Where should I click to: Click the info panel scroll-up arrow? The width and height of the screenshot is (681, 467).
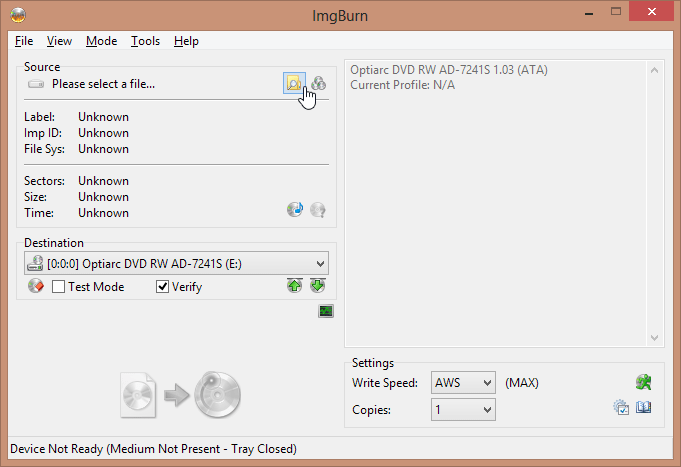[655, 70]
